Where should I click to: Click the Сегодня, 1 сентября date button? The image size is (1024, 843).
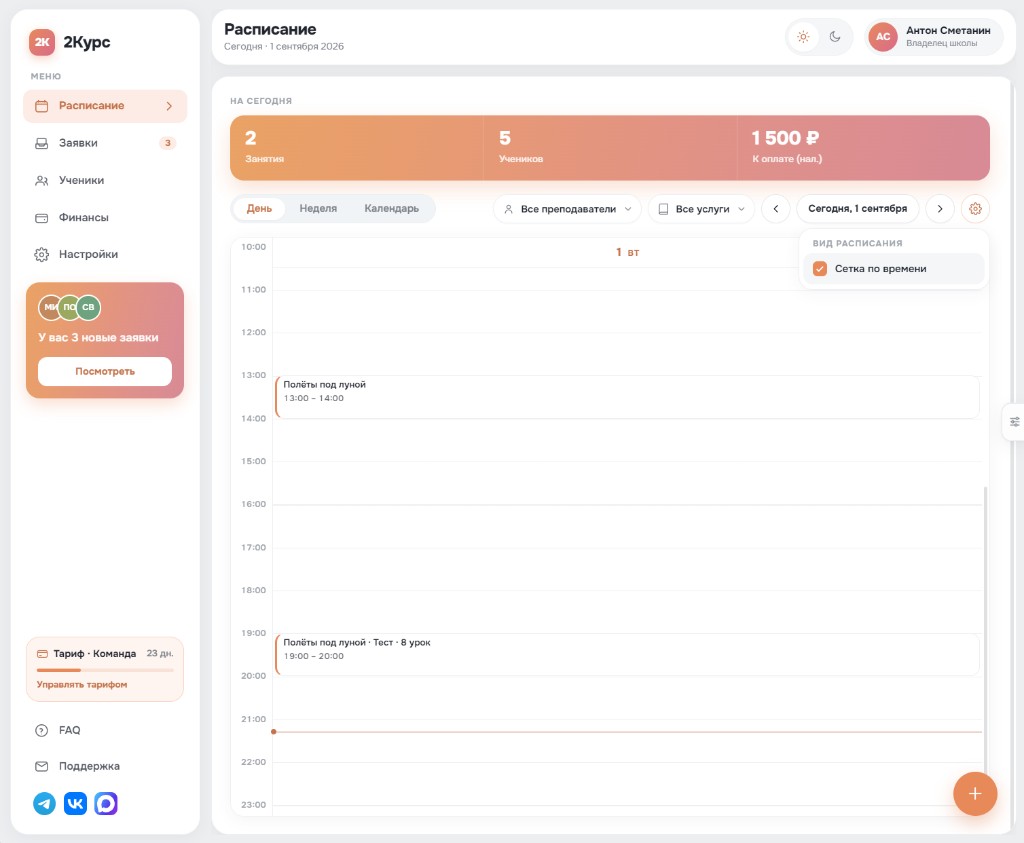pyautogui.click(x=857, y=209)
